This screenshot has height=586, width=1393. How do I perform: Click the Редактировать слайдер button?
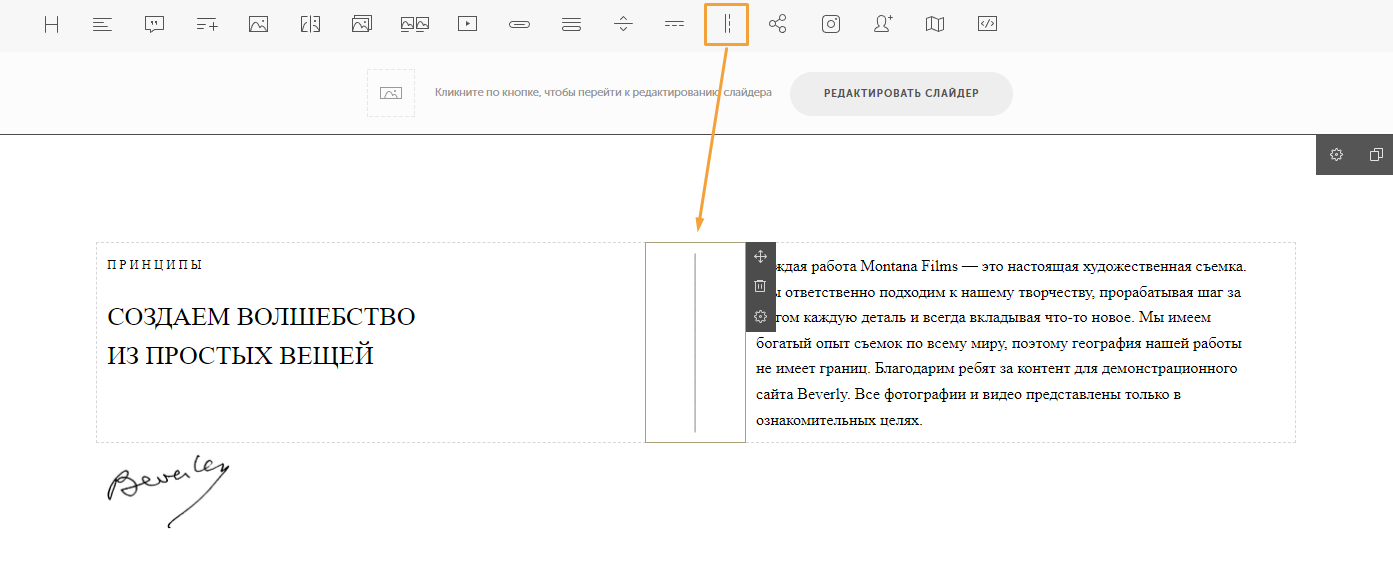point(901,94)
